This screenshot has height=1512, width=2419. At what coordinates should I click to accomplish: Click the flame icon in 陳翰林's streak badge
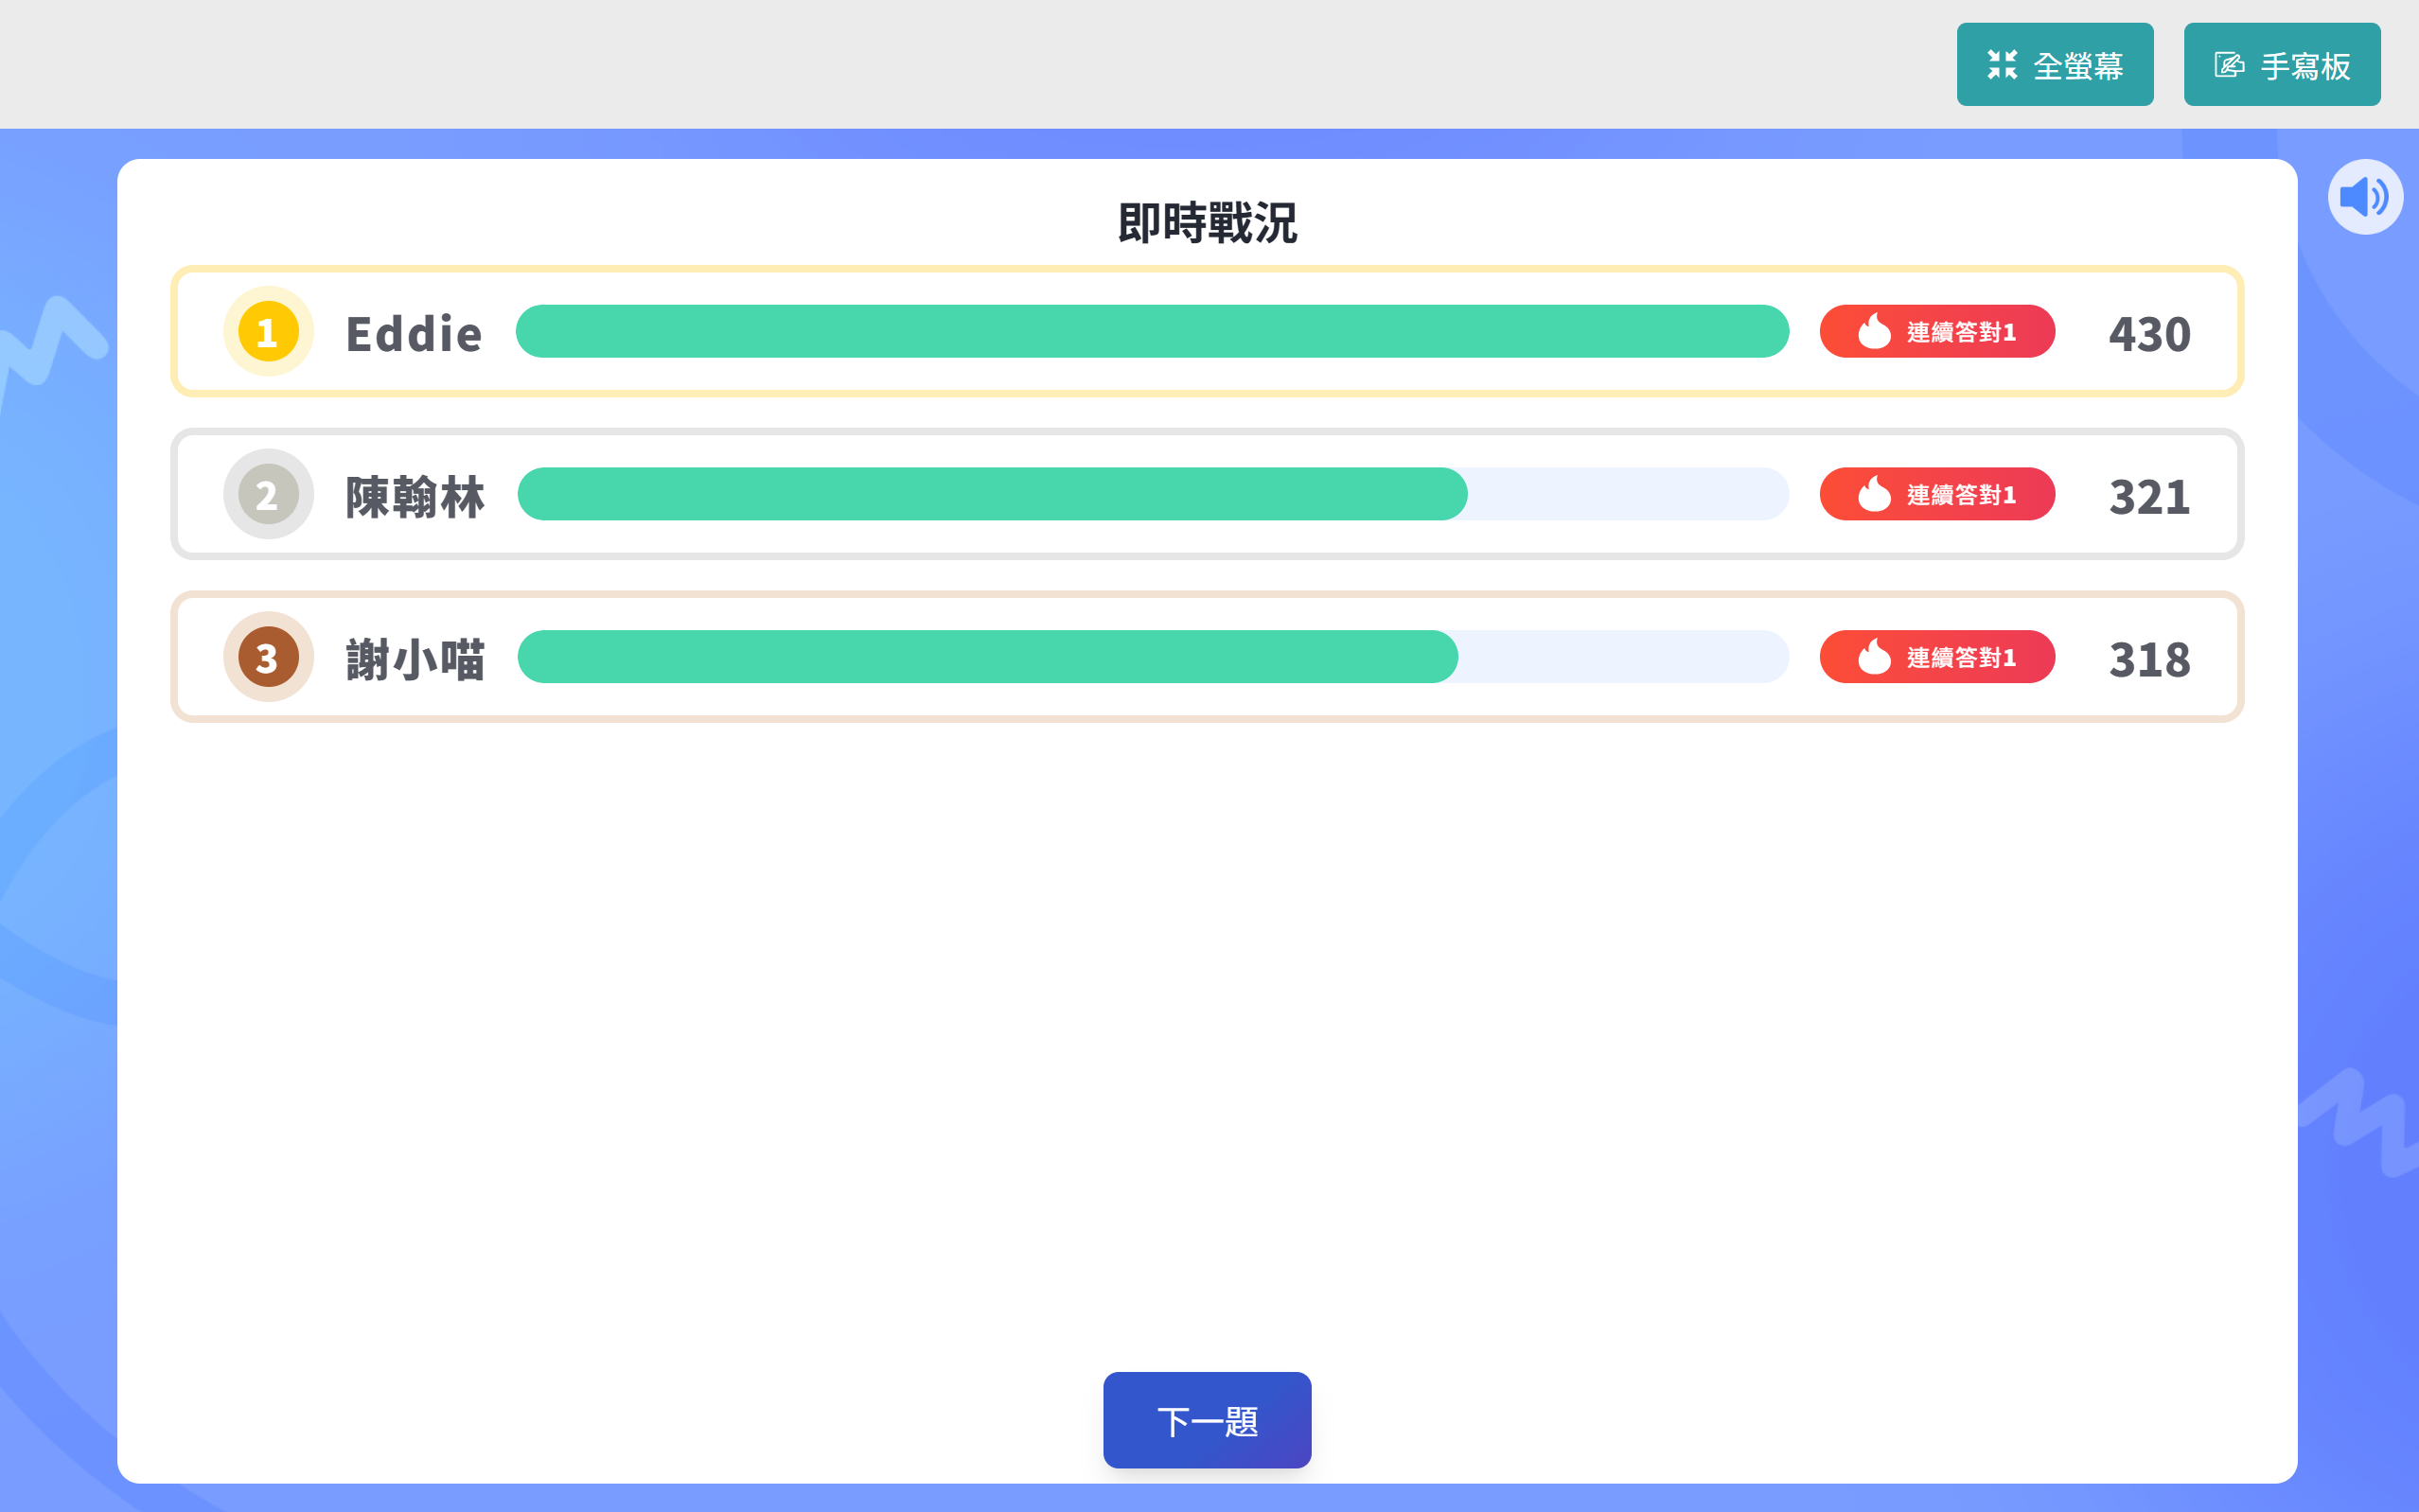click(x=1874, y=494)
